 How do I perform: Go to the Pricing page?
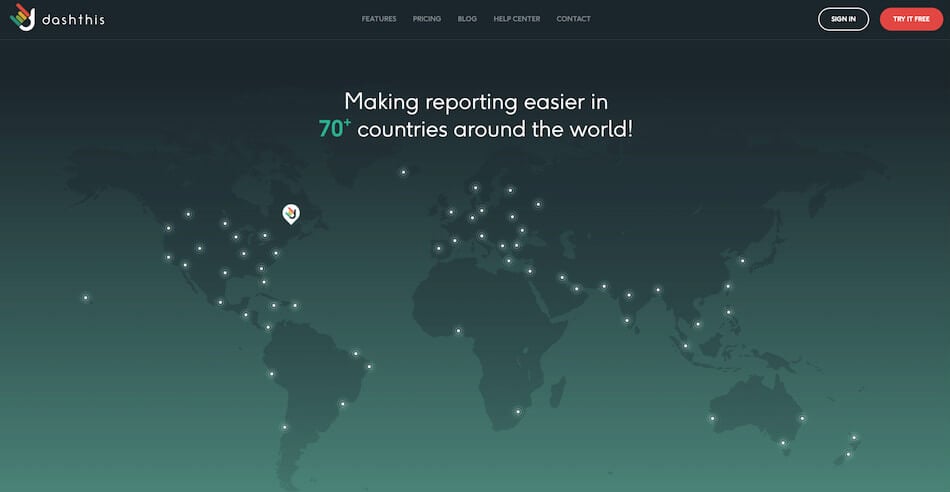(x=427, y=19)
